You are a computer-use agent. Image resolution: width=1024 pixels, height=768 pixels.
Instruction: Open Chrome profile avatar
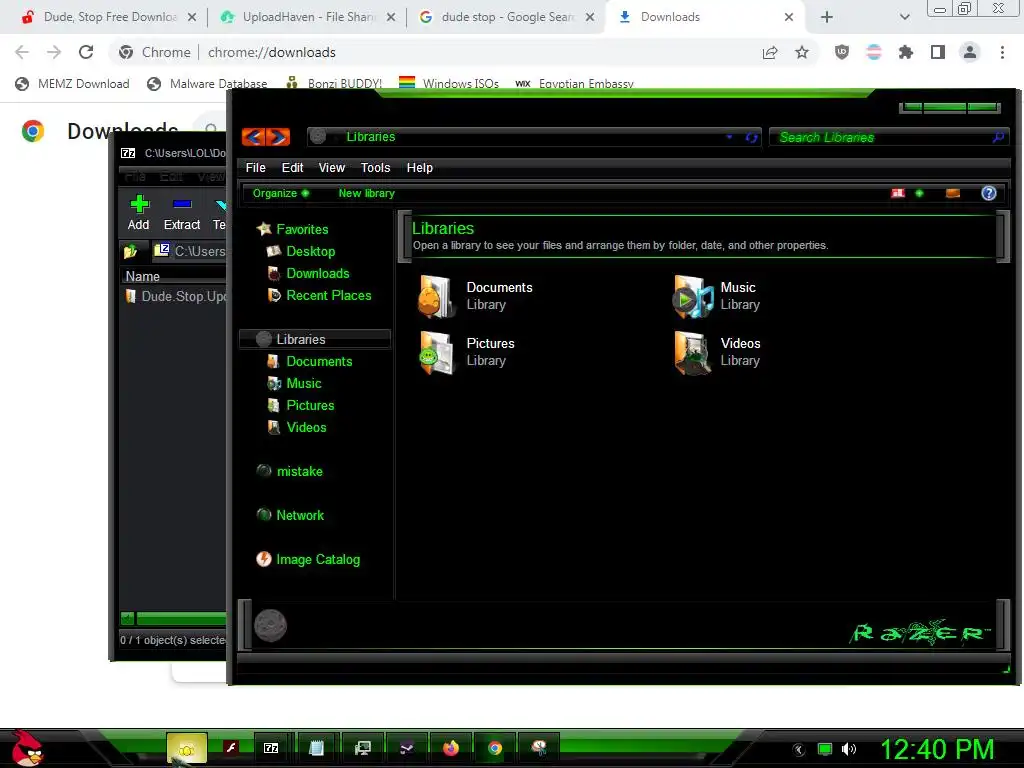point(970,52)
